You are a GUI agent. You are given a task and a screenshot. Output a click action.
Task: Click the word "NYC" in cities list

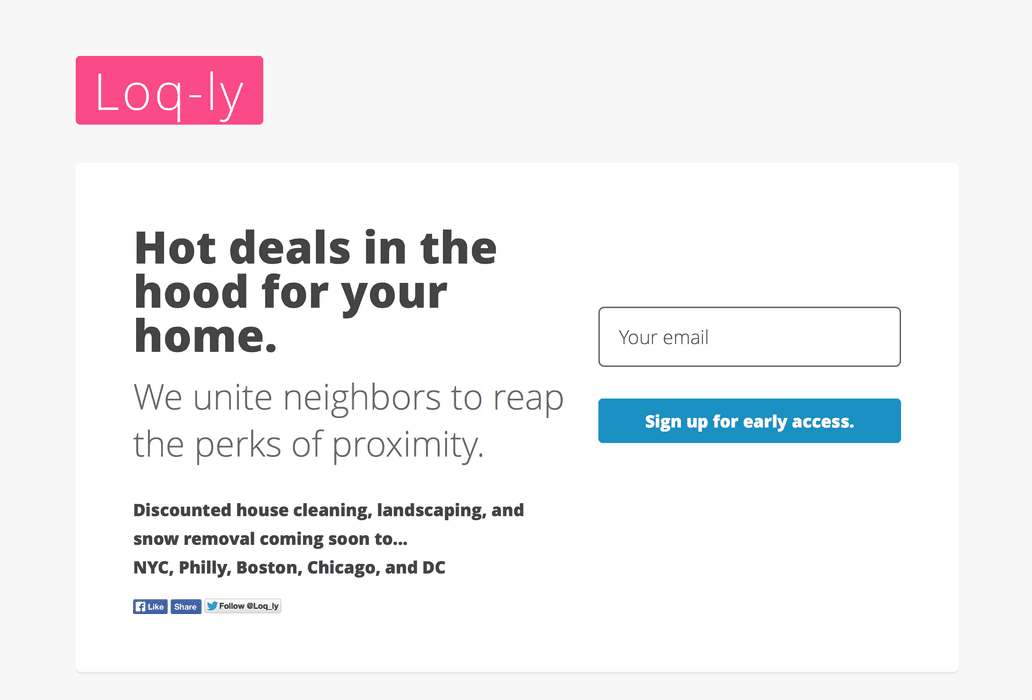(151, 568)
